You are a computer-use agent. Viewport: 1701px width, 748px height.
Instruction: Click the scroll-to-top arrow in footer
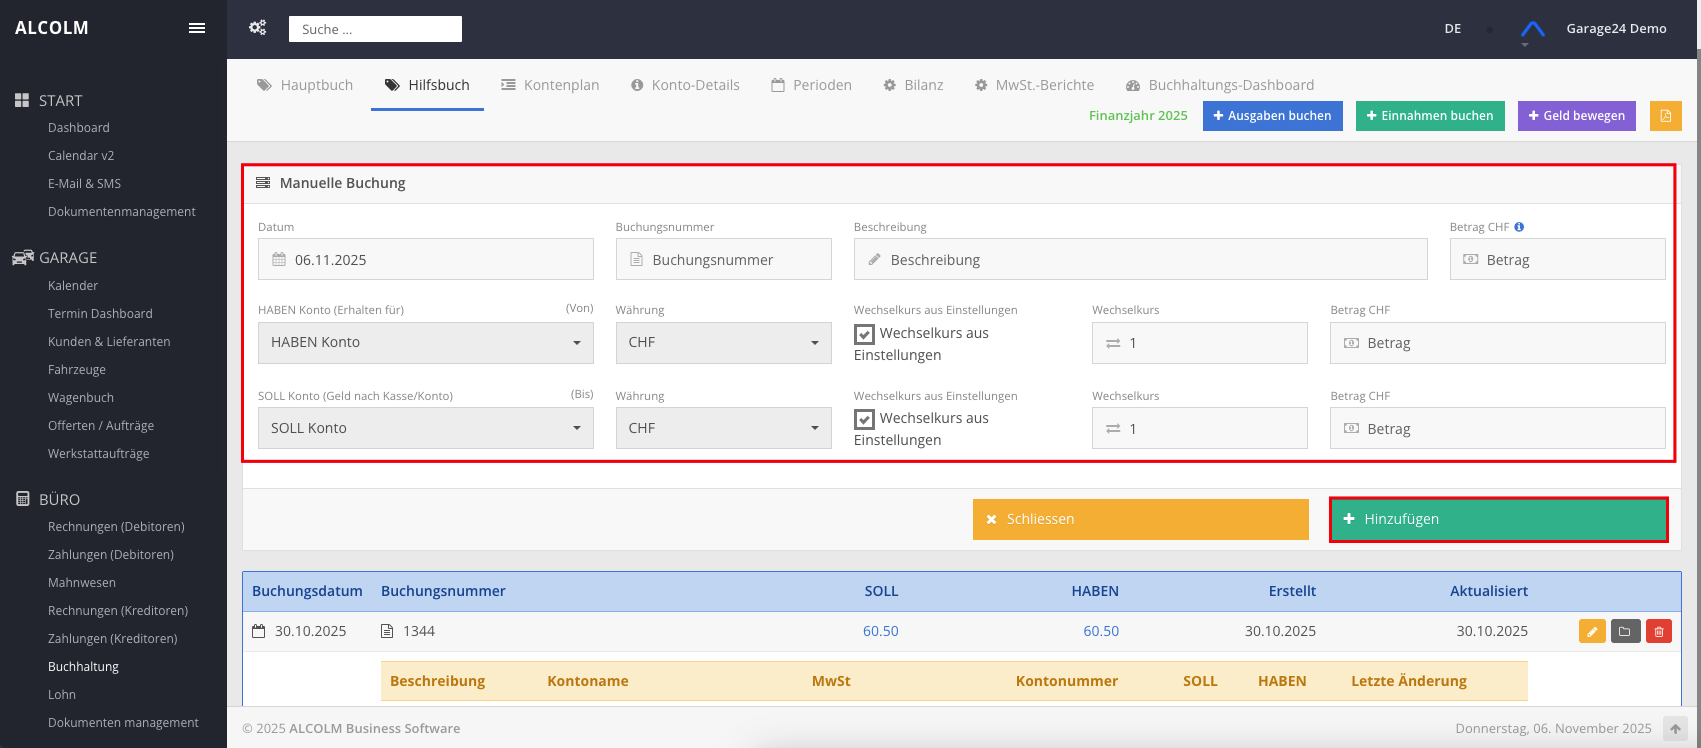(x=1675, y=729)
